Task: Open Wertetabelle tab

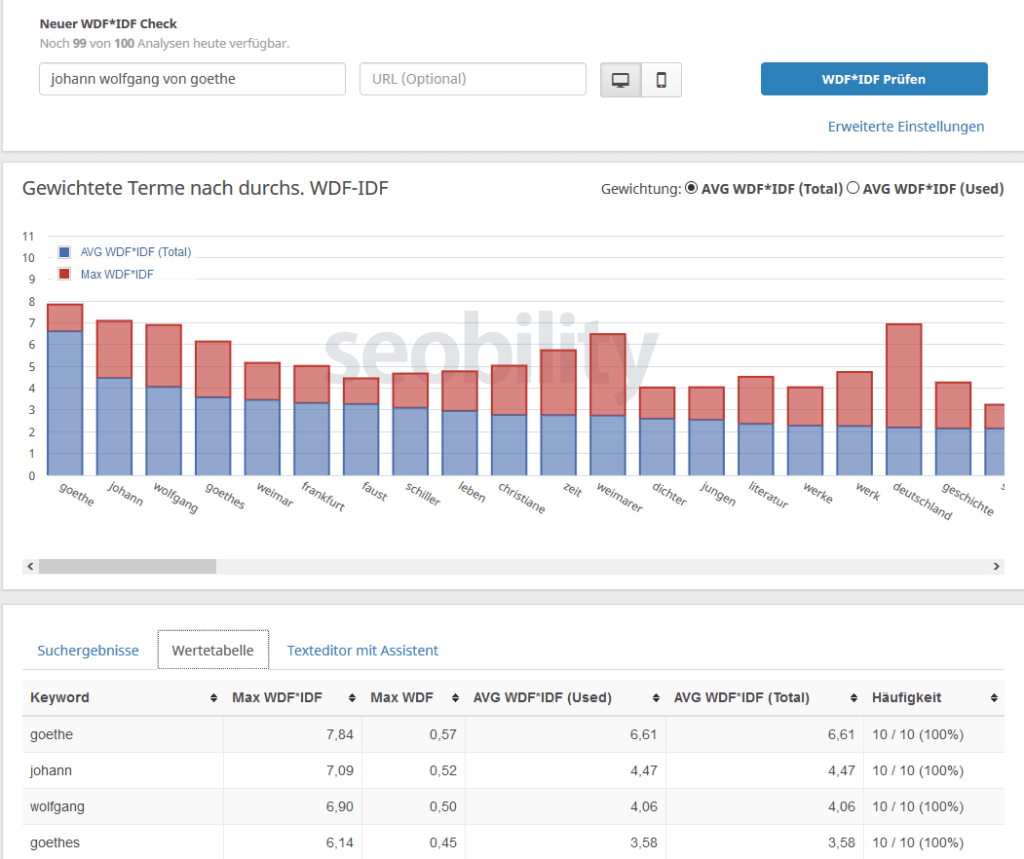Action: click(213, 650)
